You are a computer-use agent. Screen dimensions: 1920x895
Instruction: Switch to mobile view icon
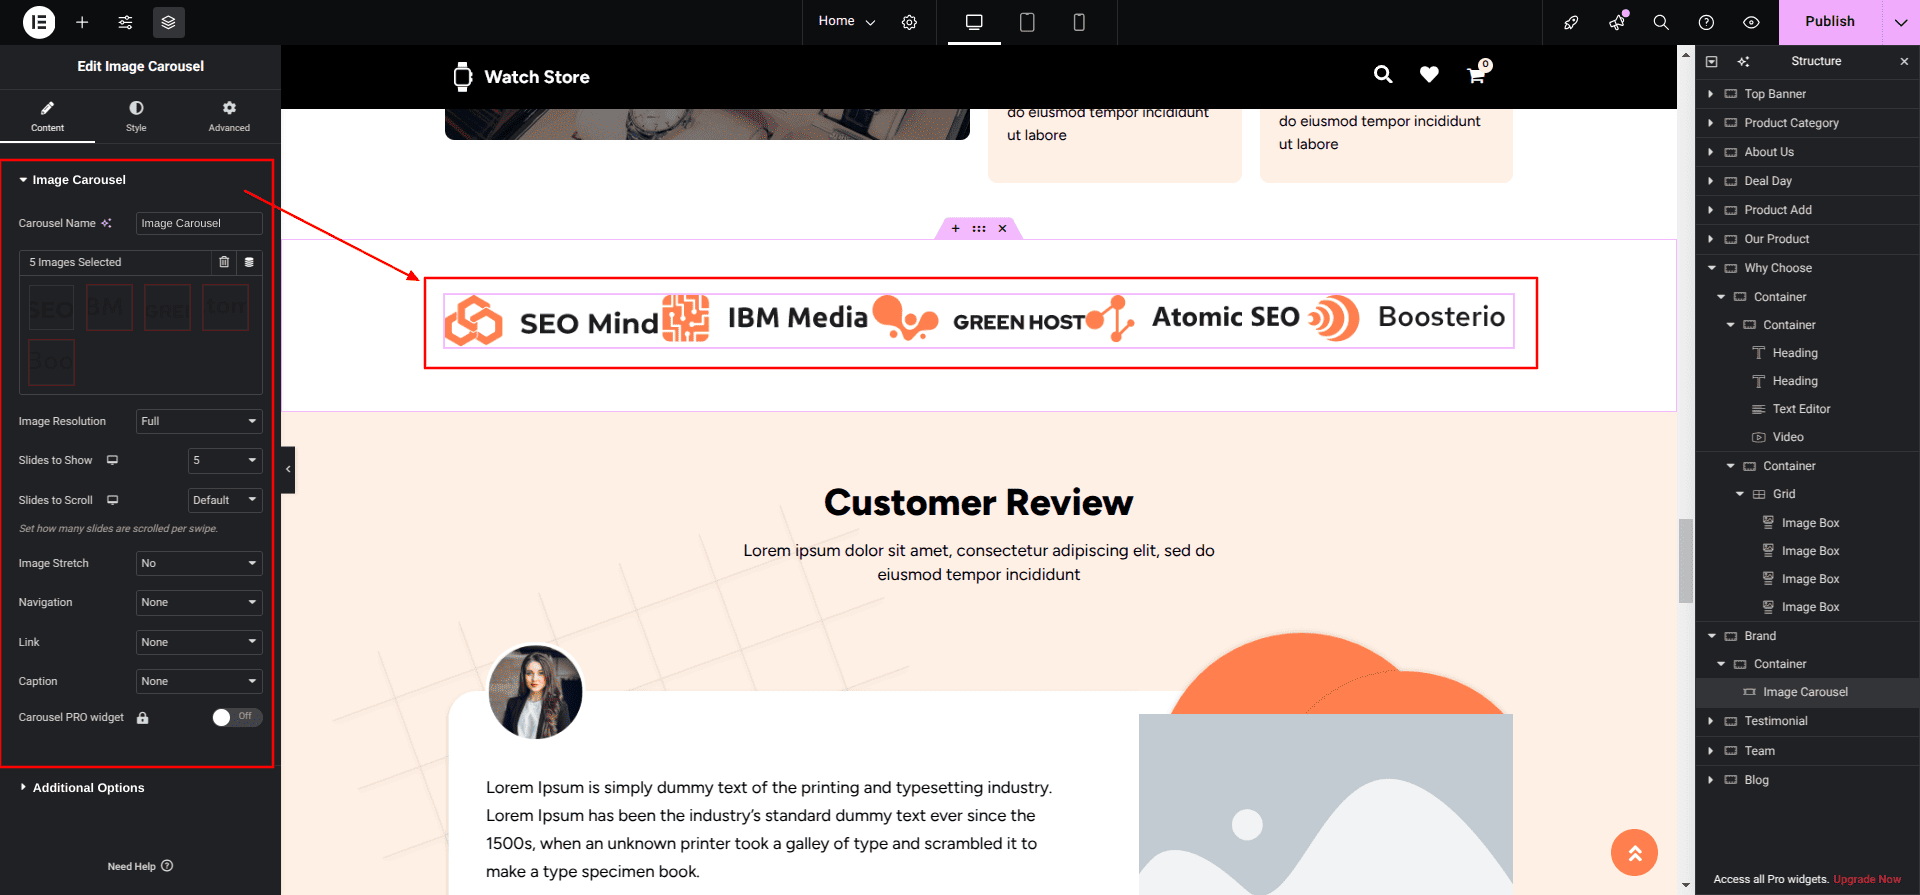[x=1079, y=22]
